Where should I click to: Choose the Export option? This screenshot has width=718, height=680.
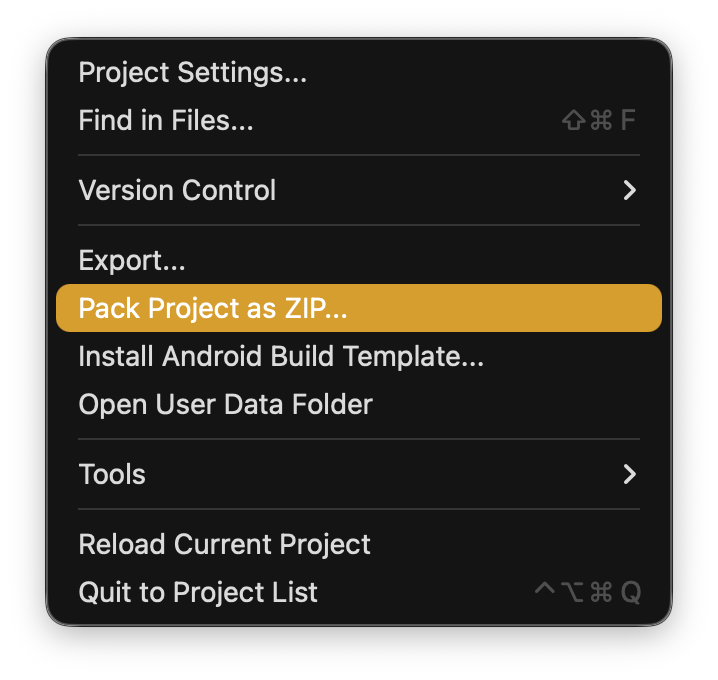tap(132, 261)
